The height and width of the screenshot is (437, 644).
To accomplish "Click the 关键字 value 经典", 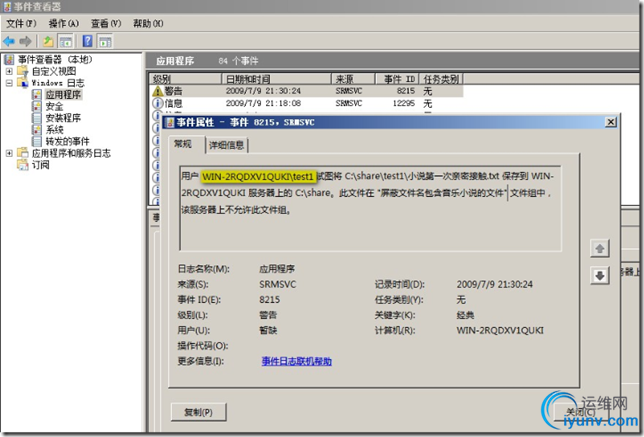I will click(x=465, y=315).
